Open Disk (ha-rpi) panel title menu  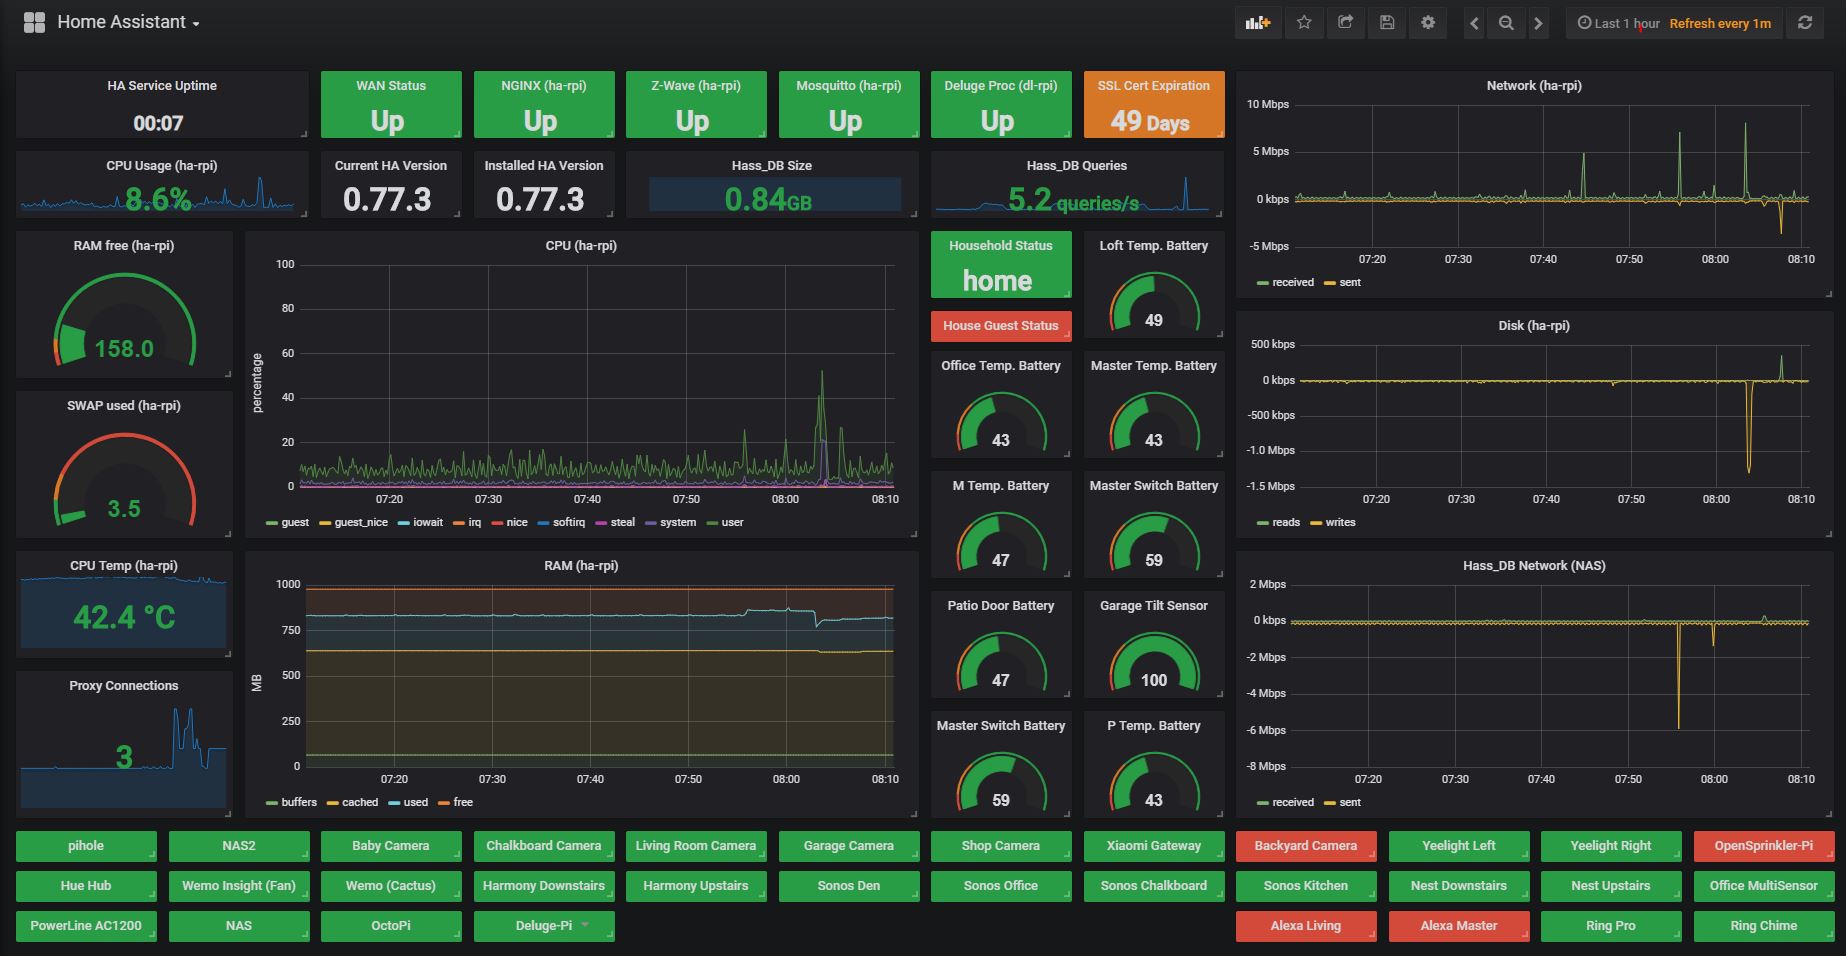[1534, 326]
